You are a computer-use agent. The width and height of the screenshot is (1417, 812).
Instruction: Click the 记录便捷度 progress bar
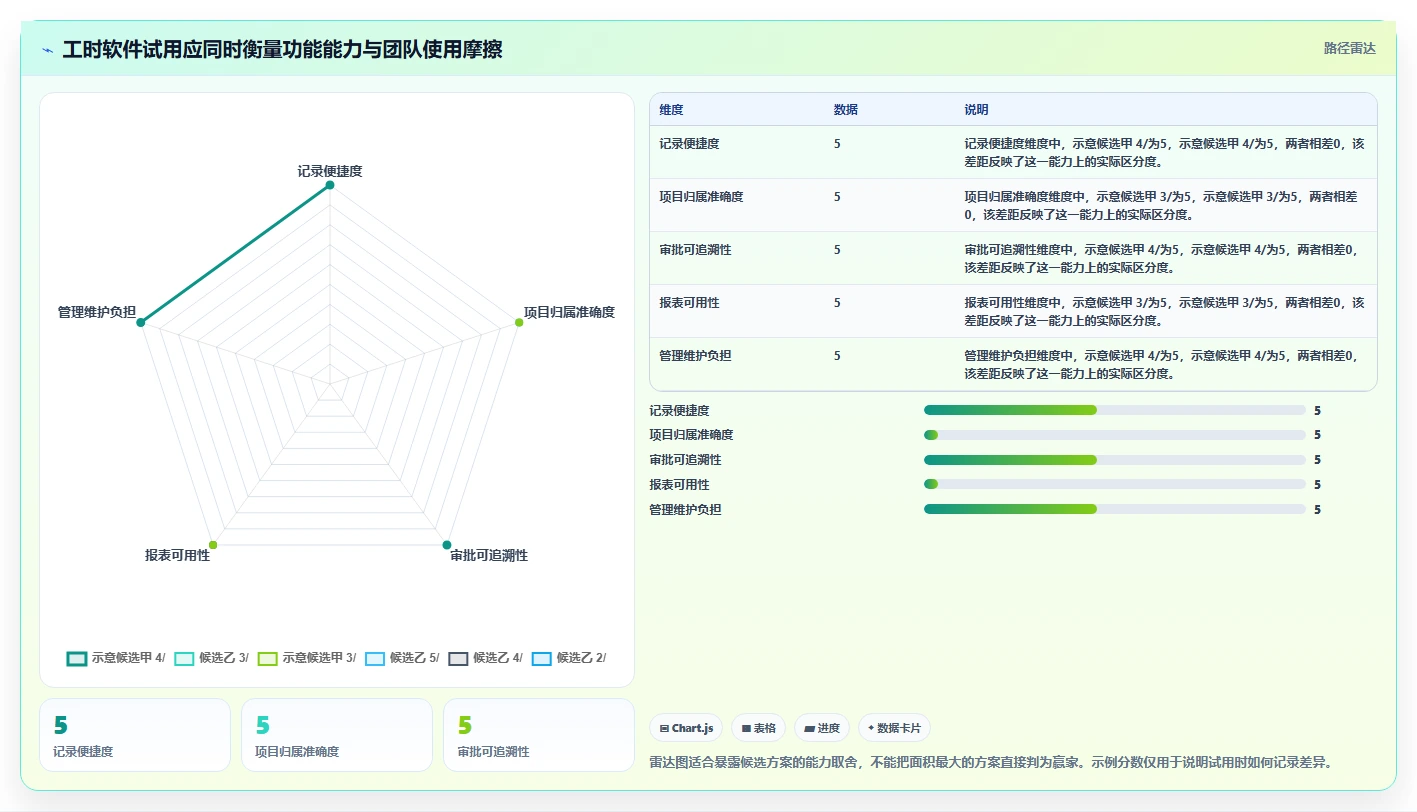tap(1115, 410)
